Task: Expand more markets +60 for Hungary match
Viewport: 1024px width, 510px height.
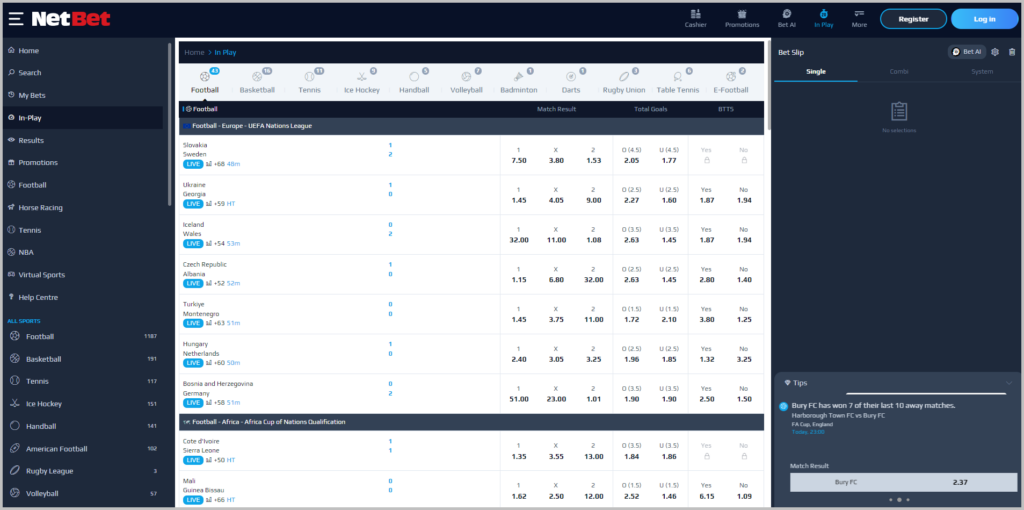Action: [219, 363]
